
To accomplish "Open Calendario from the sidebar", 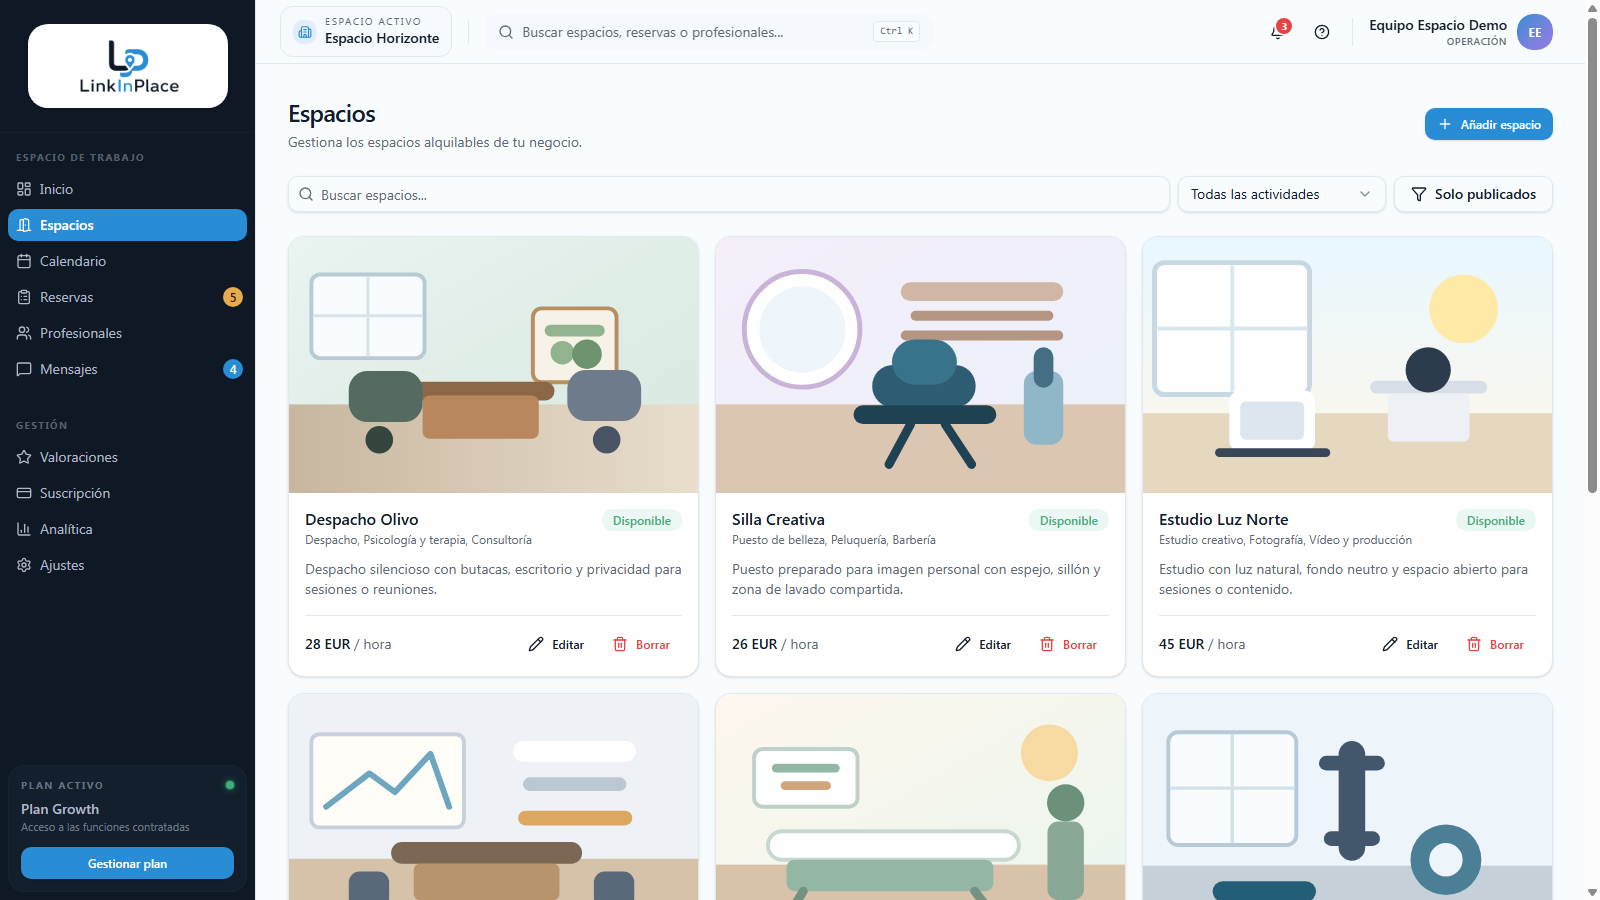I will pyautogui.click(x=127, y=261).
